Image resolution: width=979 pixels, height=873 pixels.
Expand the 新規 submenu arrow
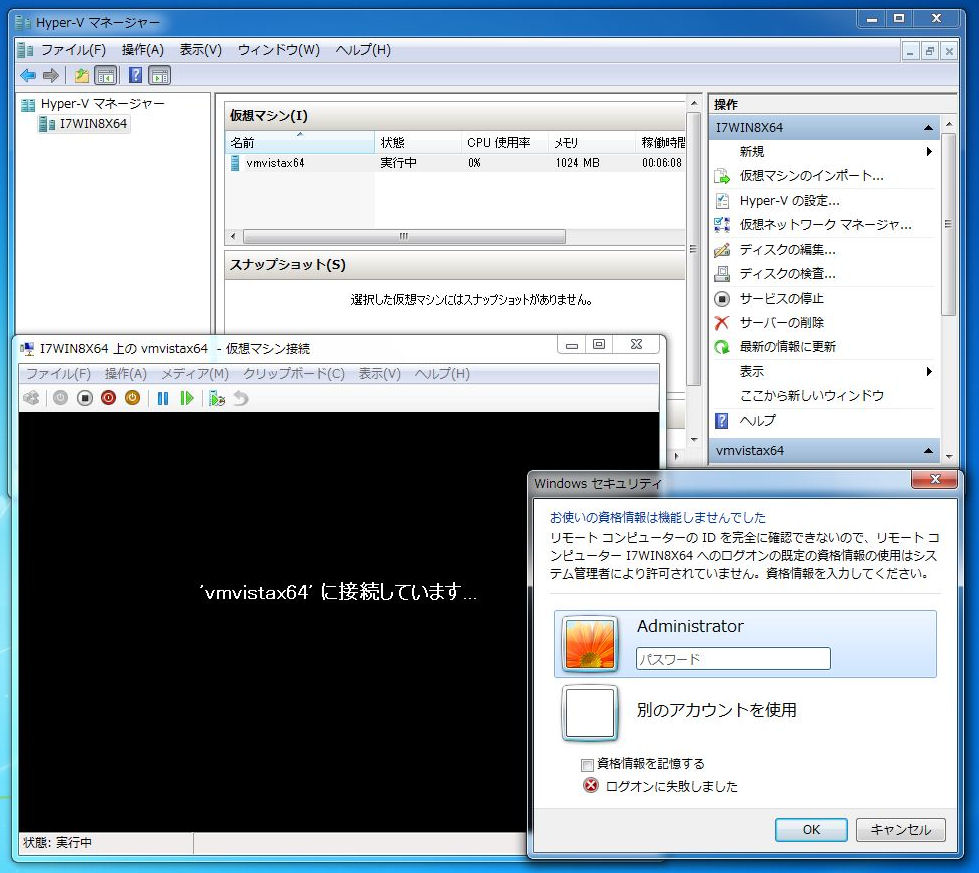click(929, 152)
